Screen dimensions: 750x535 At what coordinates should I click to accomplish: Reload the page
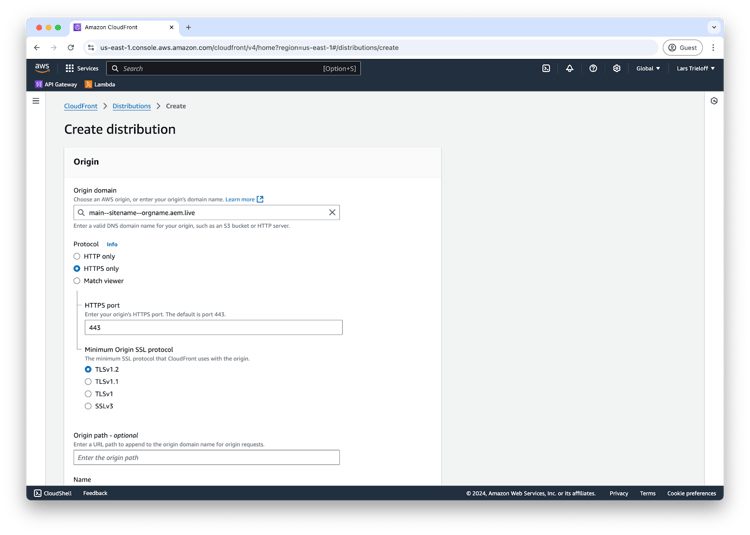(71, 47)
